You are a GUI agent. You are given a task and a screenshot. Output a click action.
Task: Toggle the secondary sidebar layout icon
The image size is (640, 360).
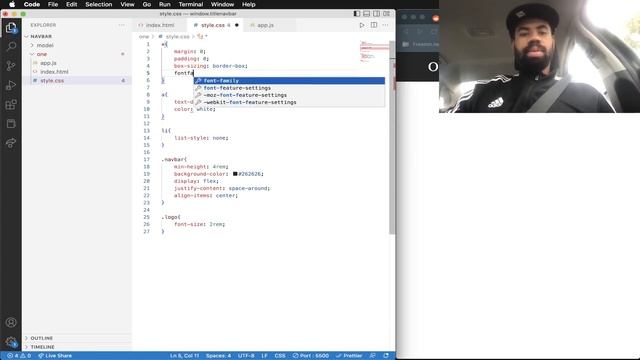(x=376, y=13)
